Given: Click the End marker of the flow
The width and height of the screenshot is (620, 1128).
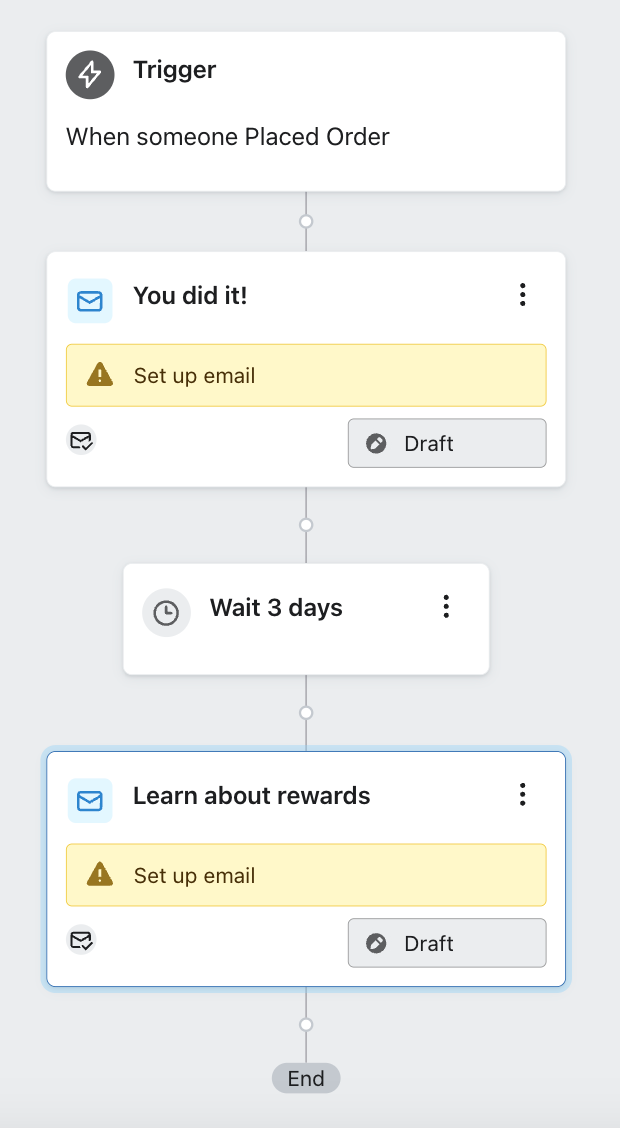Looking at the screenshot, I should (306, 1078).
